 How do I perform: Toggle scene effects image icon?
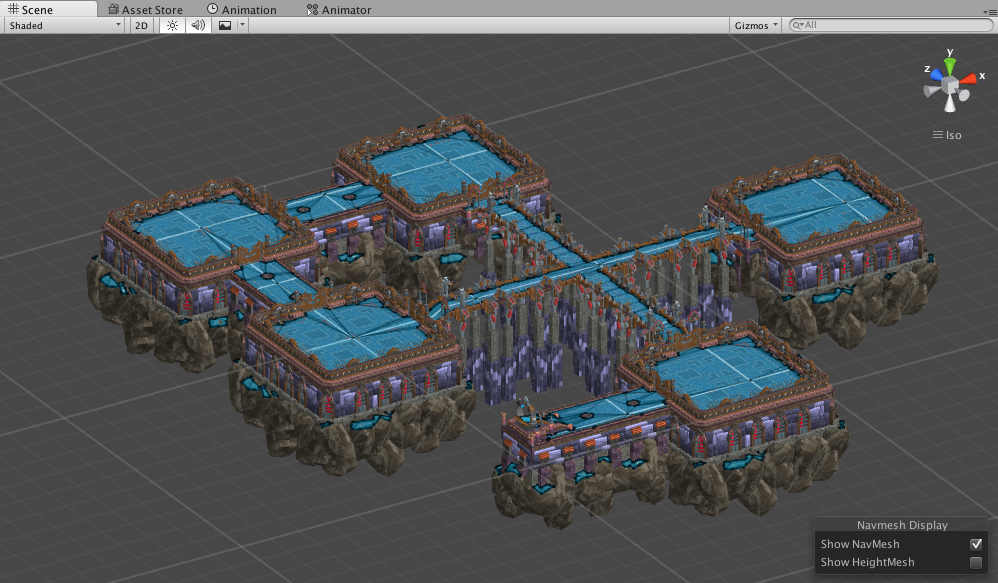(225, 25)
